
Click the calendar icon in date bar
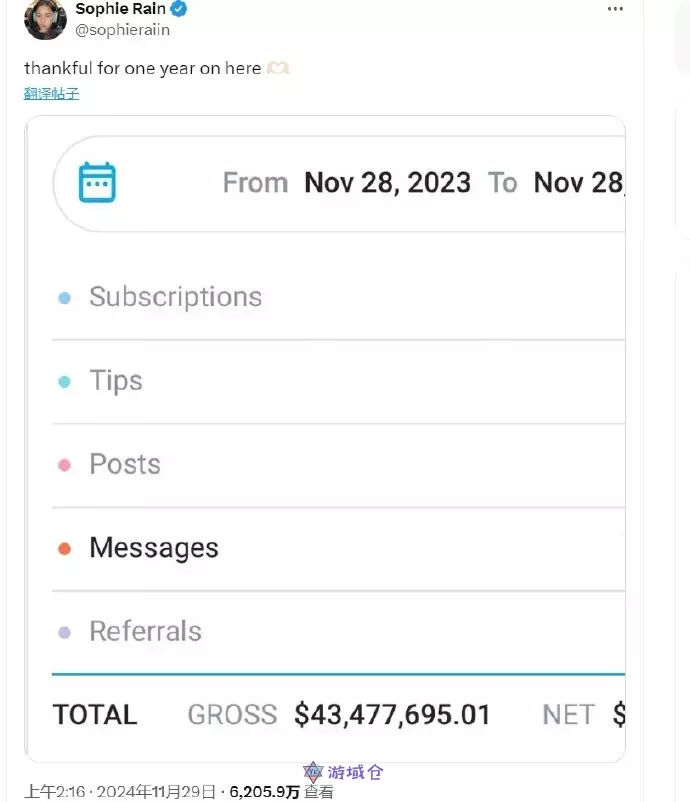pos(97,183)
